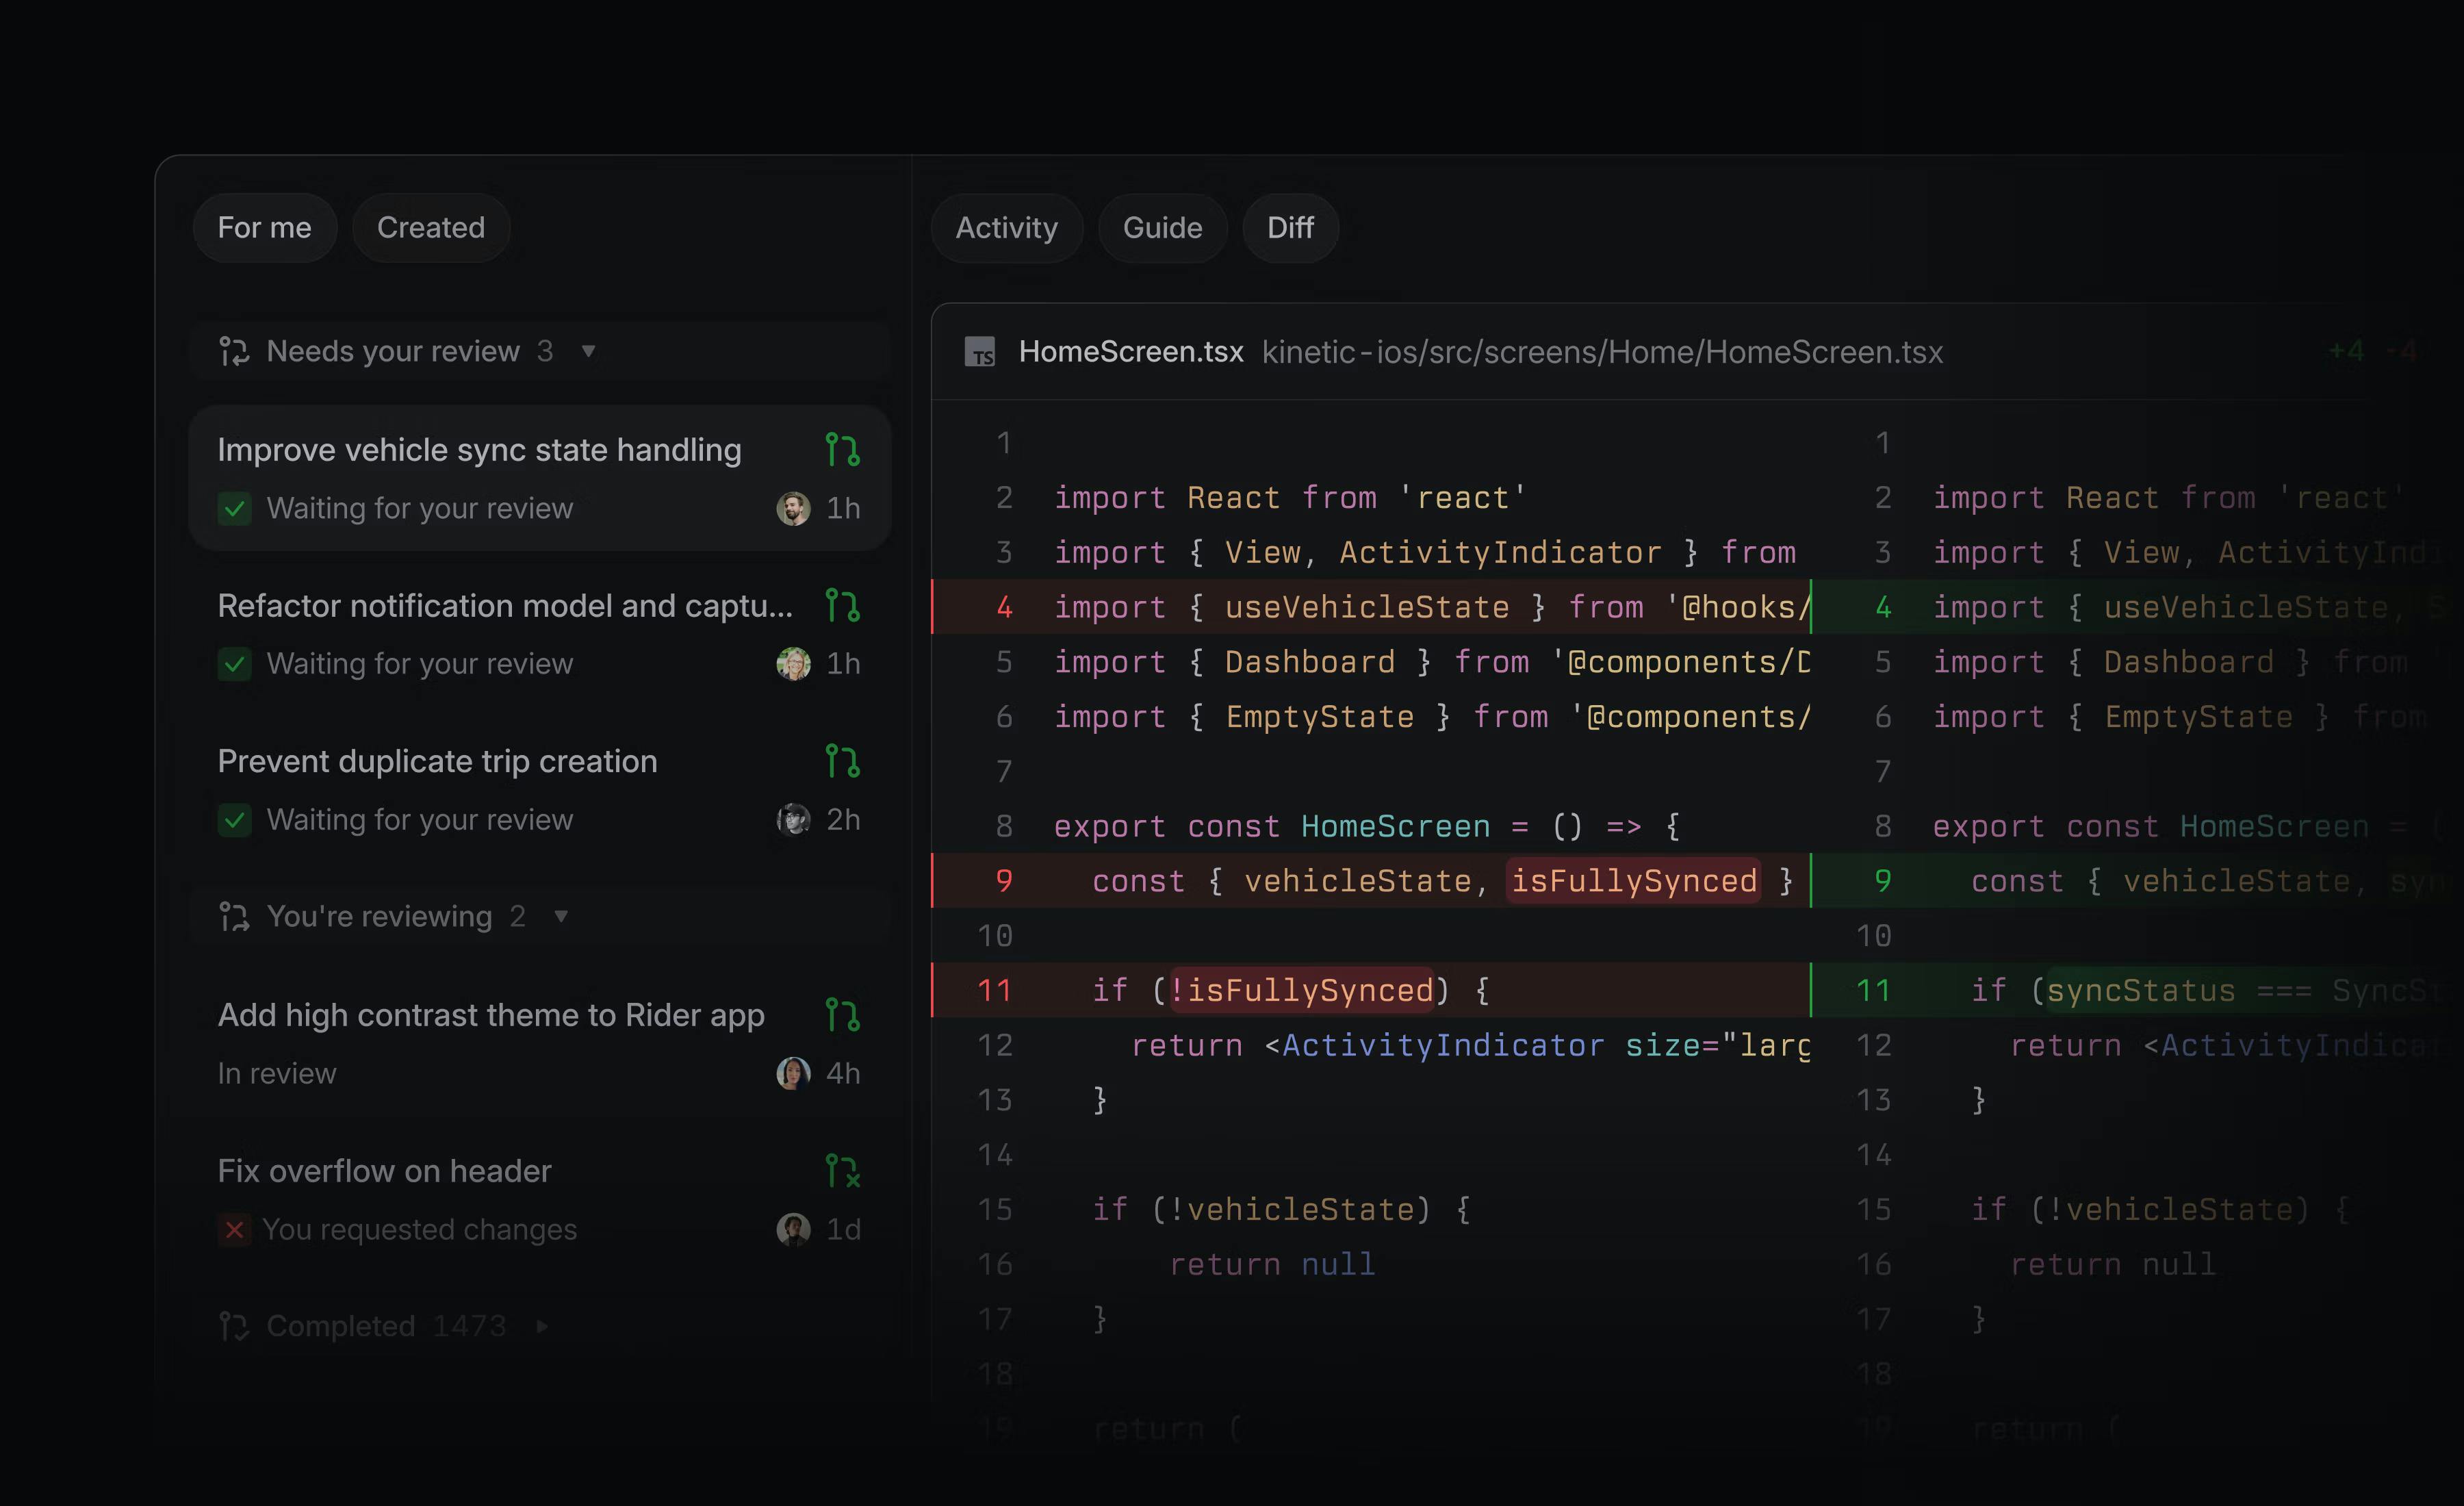Image resolution: width=2464 pixels, height=1506 pixels.
Task: Click 4h timestamp on Add high contrast theme
Action: pyautogui.click(x=843, y=1073)
